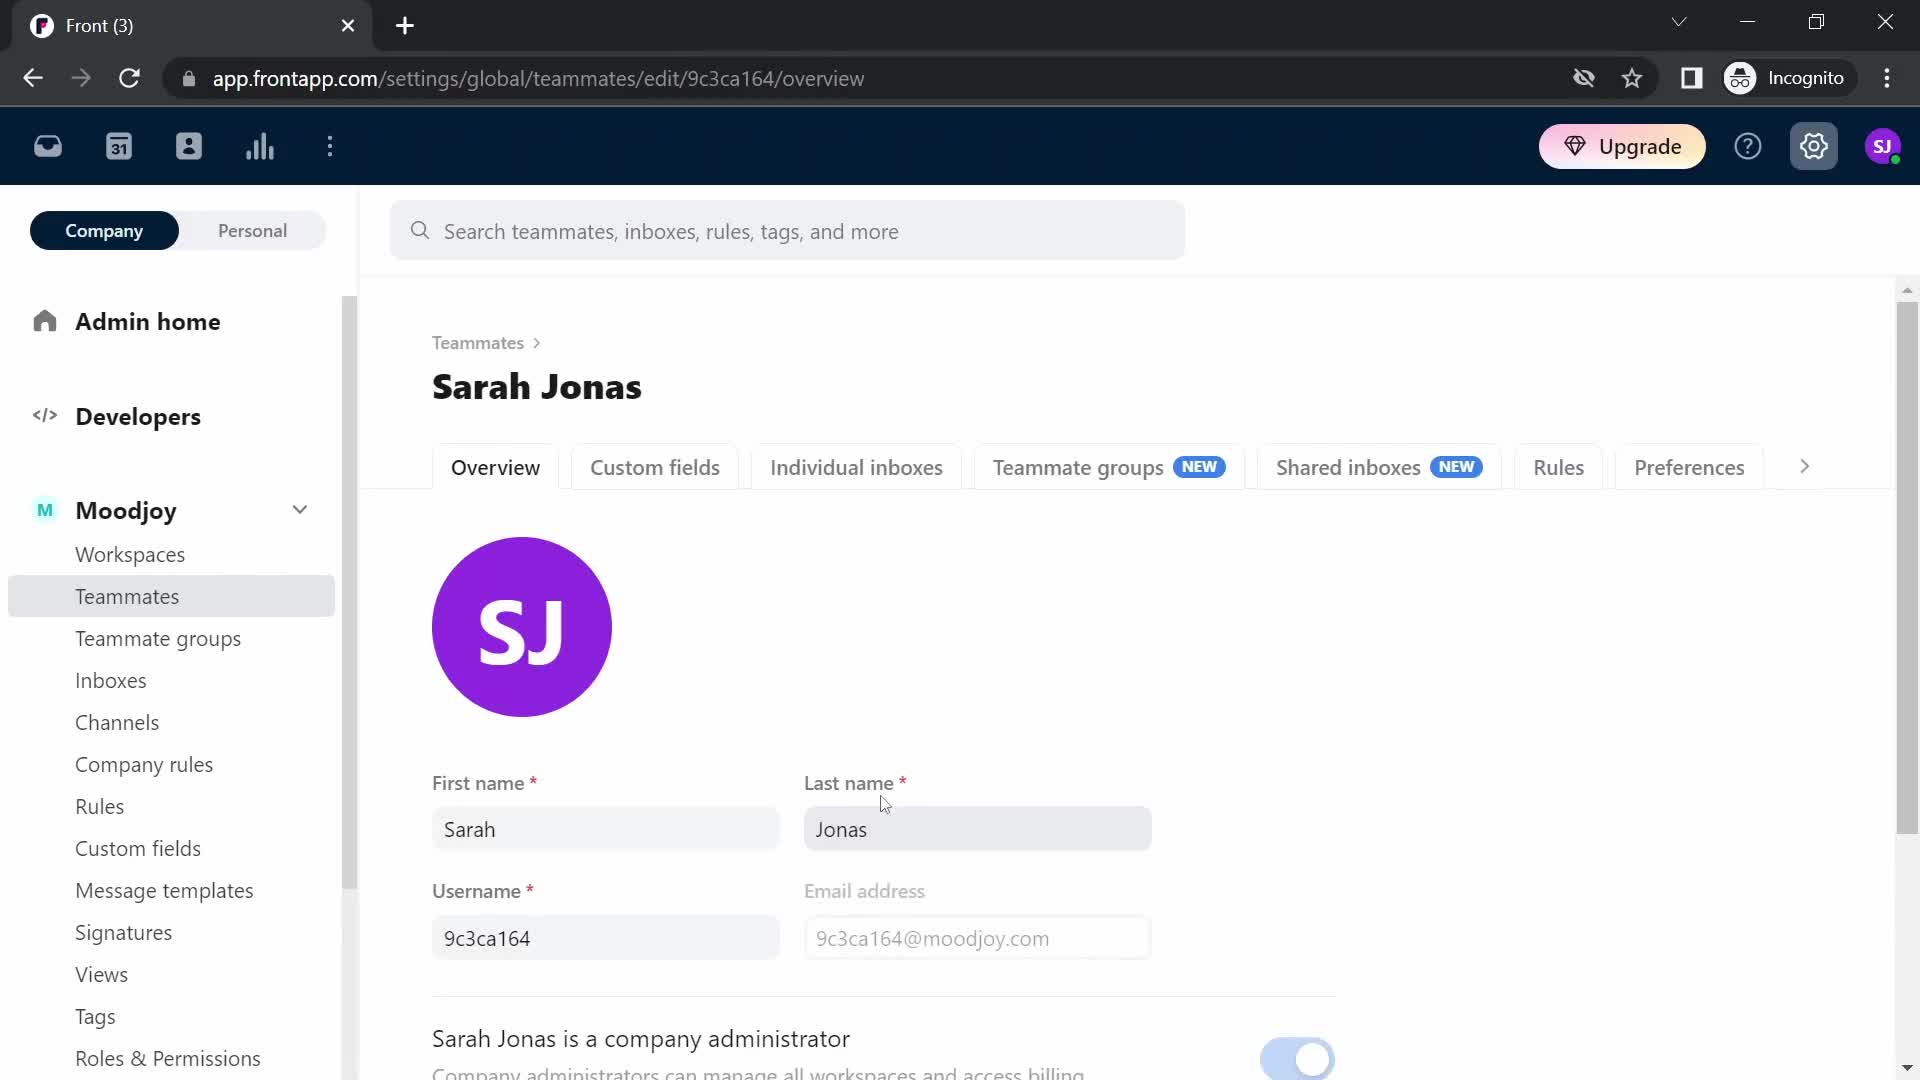This screenshot has height=1080, width=1920.
Task: Click the contacts book icon
Action: (190, 146)
